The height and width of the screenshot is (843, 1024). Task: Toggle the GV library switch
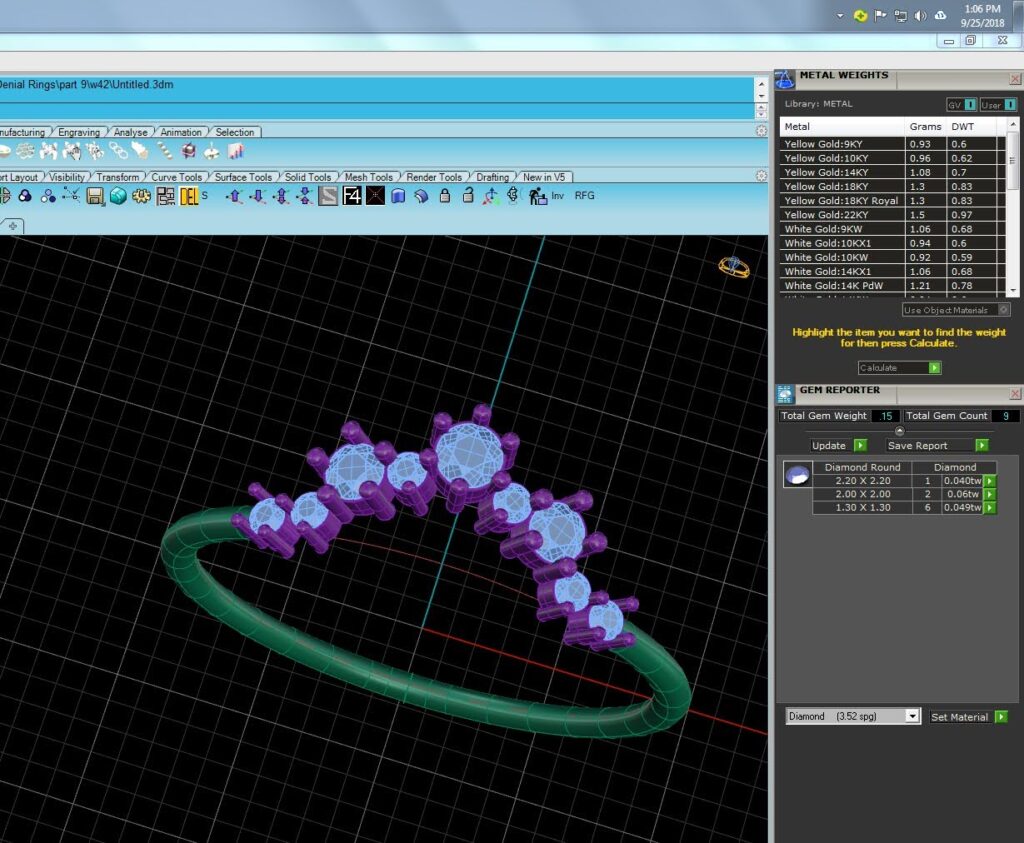click(962, 104)
